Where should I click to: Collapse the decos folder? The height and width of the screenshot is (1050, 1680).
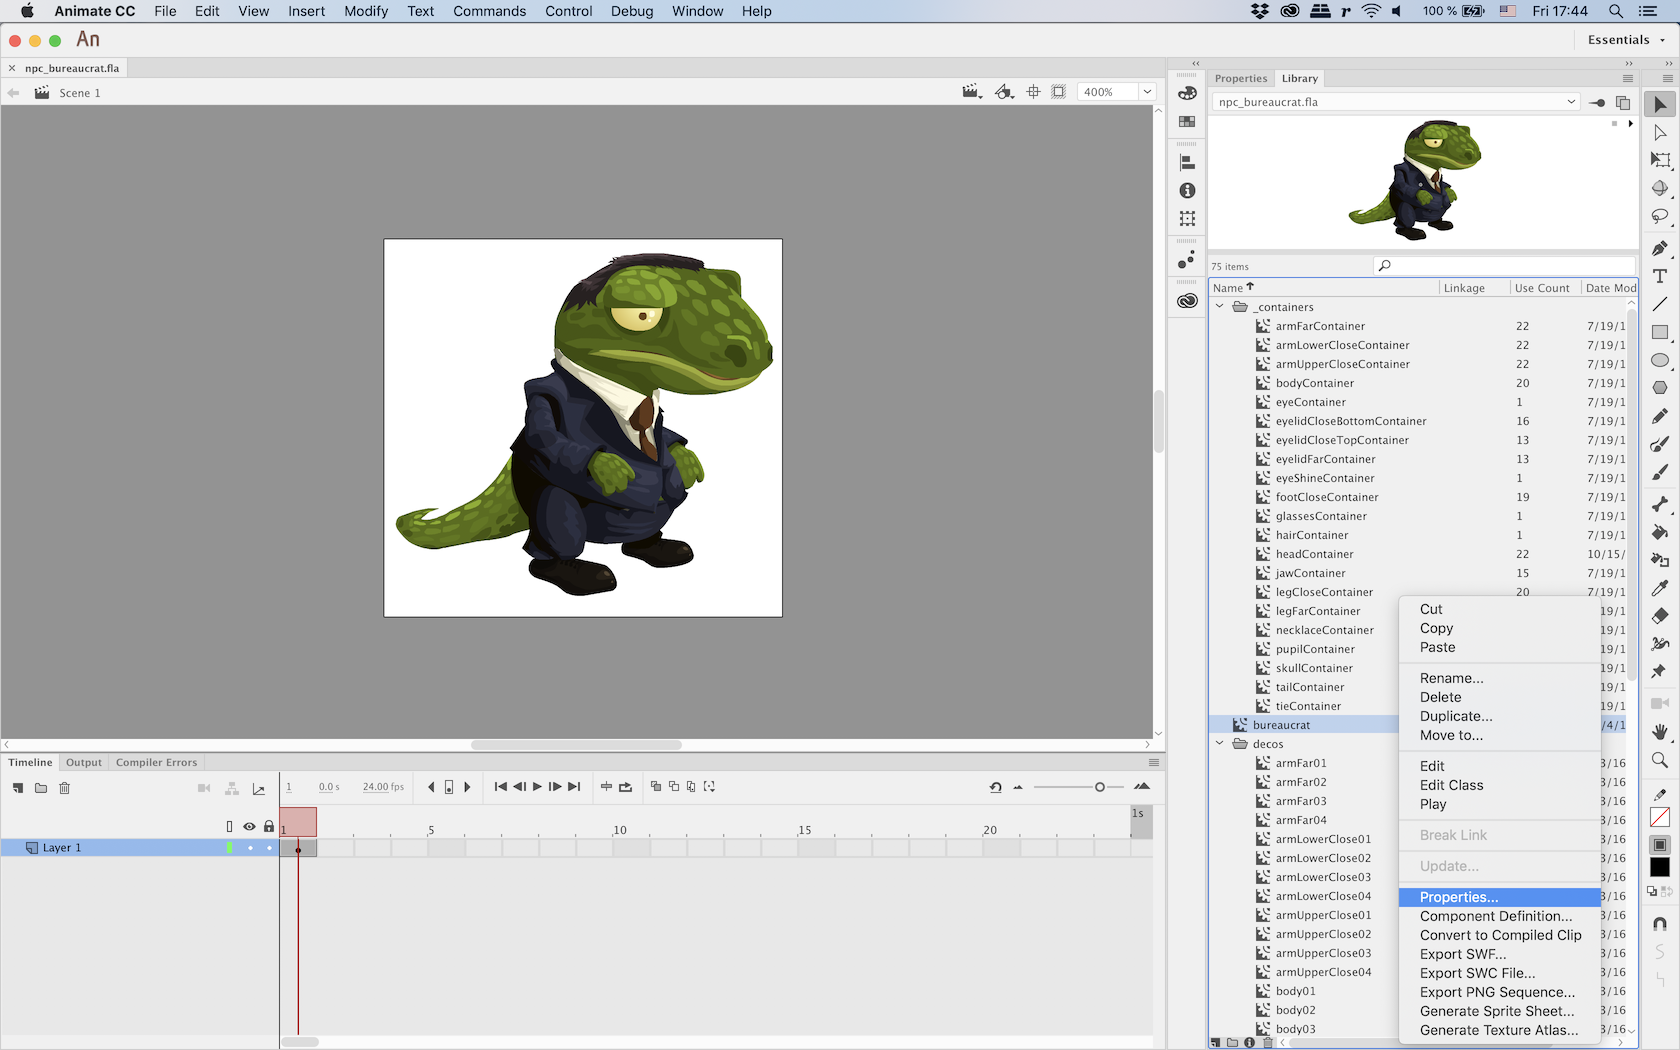(x=1219, y=744)
